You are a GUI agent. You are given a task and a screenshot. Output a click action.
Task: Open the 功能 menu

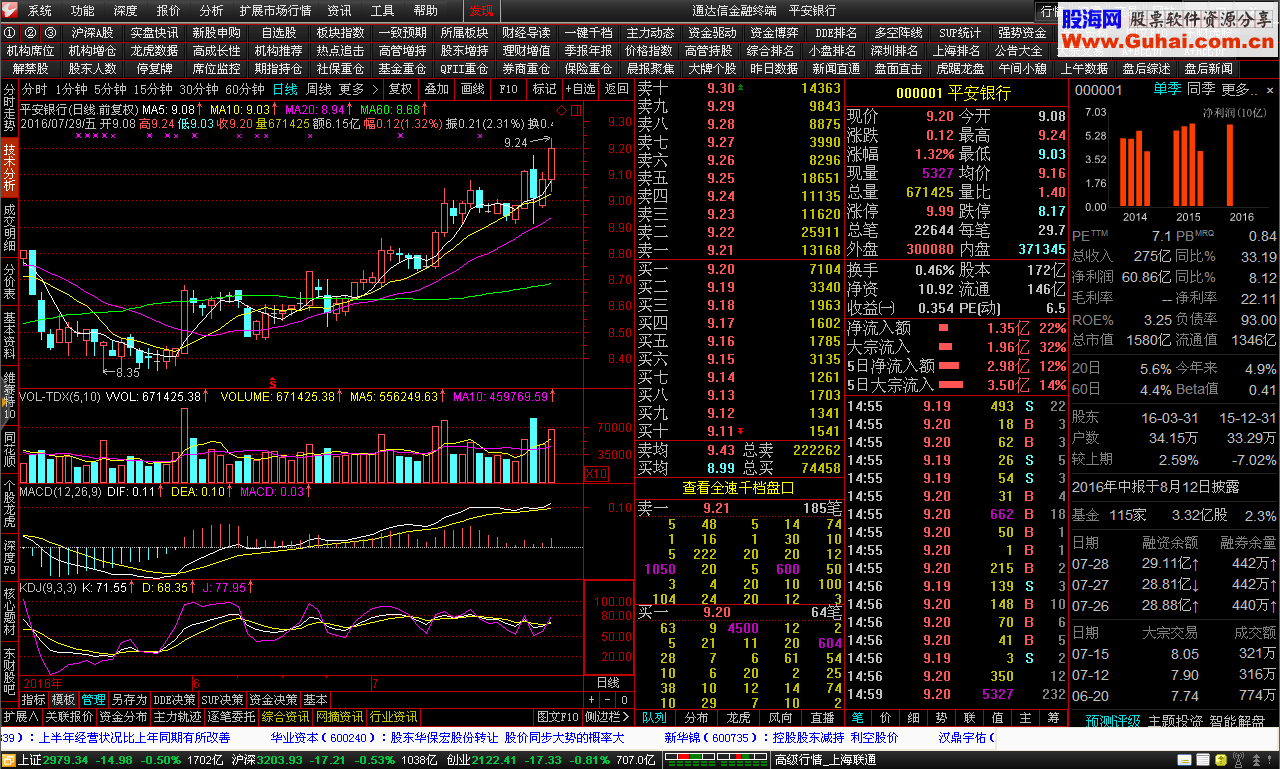click(83, 11)
